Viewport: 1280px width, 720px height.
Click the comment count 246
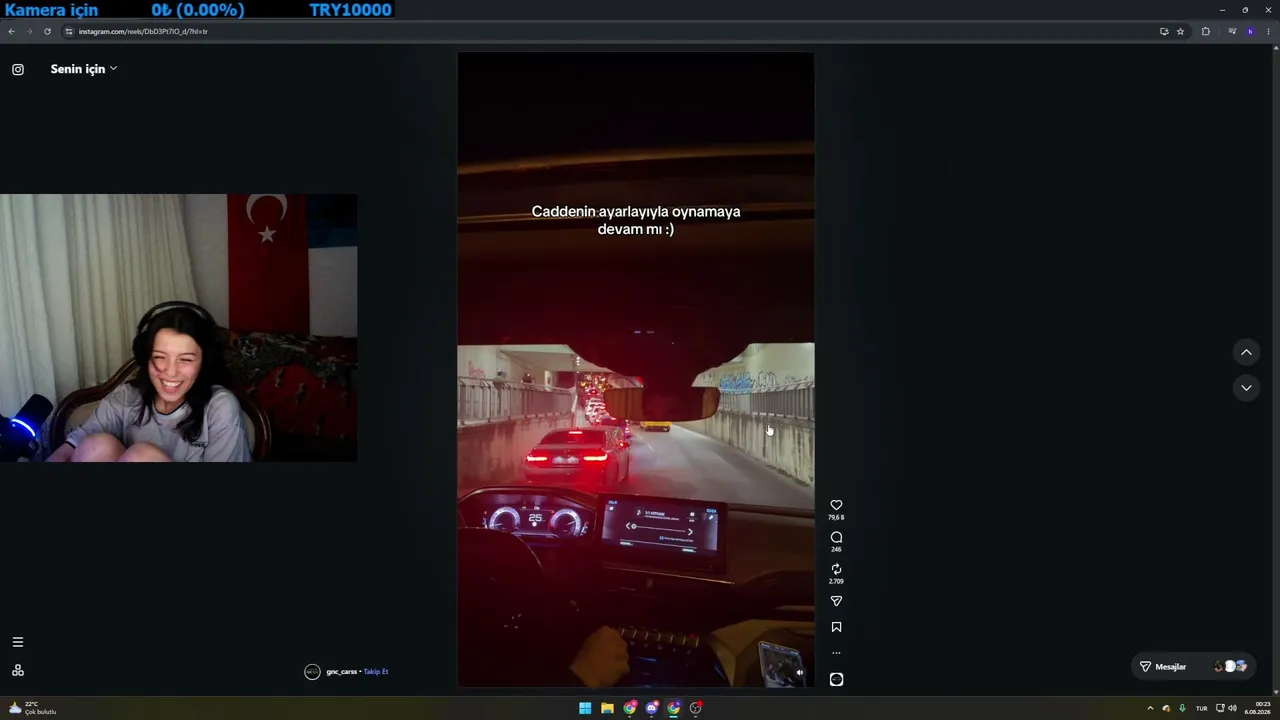(x=836, y=550)
